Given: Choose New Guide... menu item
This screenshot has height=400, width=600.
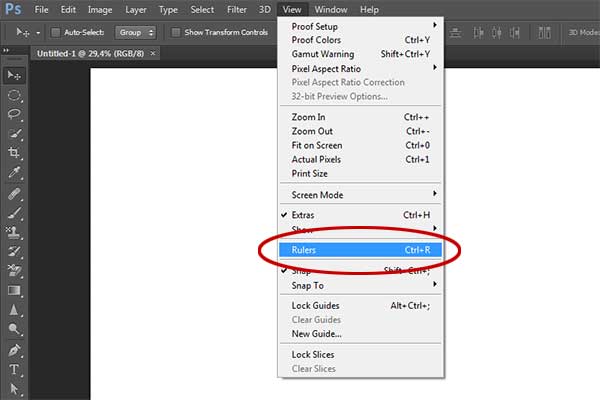Looking at the screenshot, I should (360, 334).
